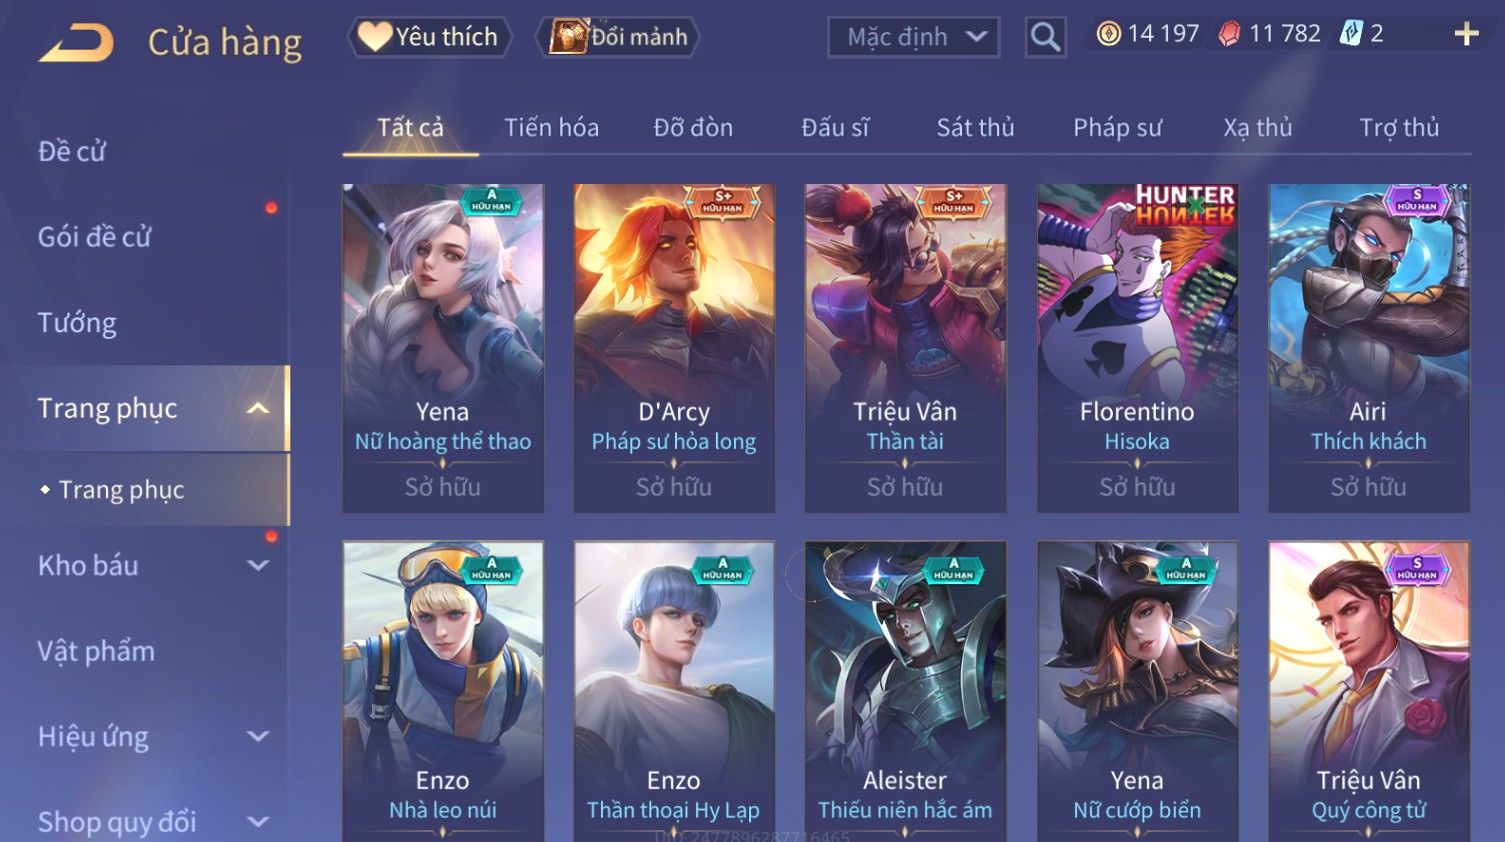Screen dimensions: 1505x842
Task: Tap the plus icon to add currency
Action: 1466,34
